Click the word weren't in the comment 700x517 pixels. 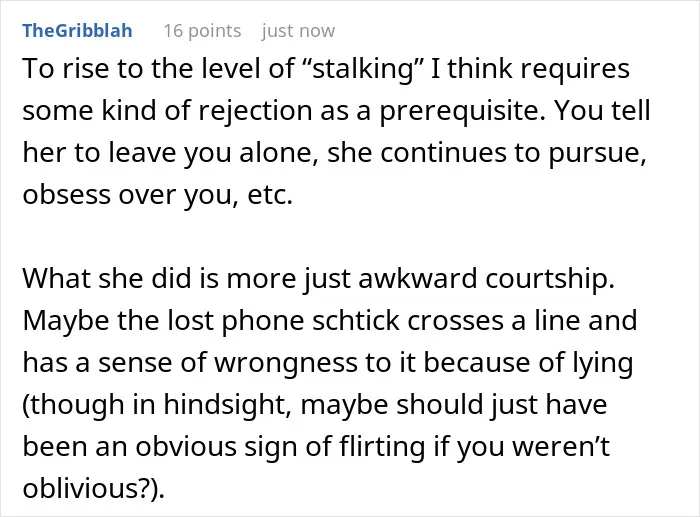pos(561,446)
